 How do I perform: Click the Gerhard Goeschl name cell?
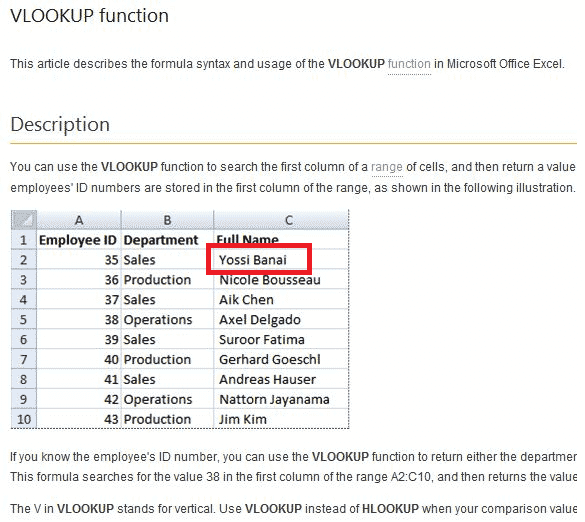281,359
